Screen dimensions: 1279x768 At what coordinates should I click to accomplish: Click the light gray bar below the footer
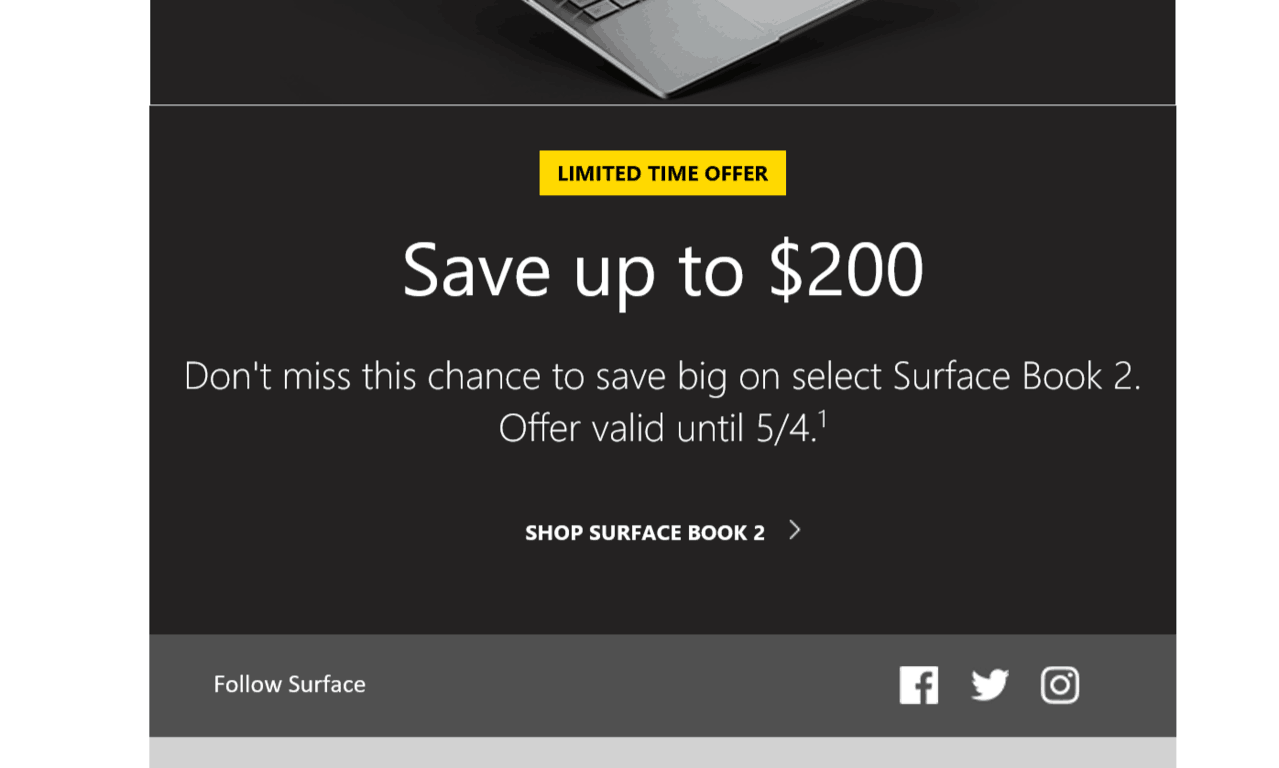[662, 753]
